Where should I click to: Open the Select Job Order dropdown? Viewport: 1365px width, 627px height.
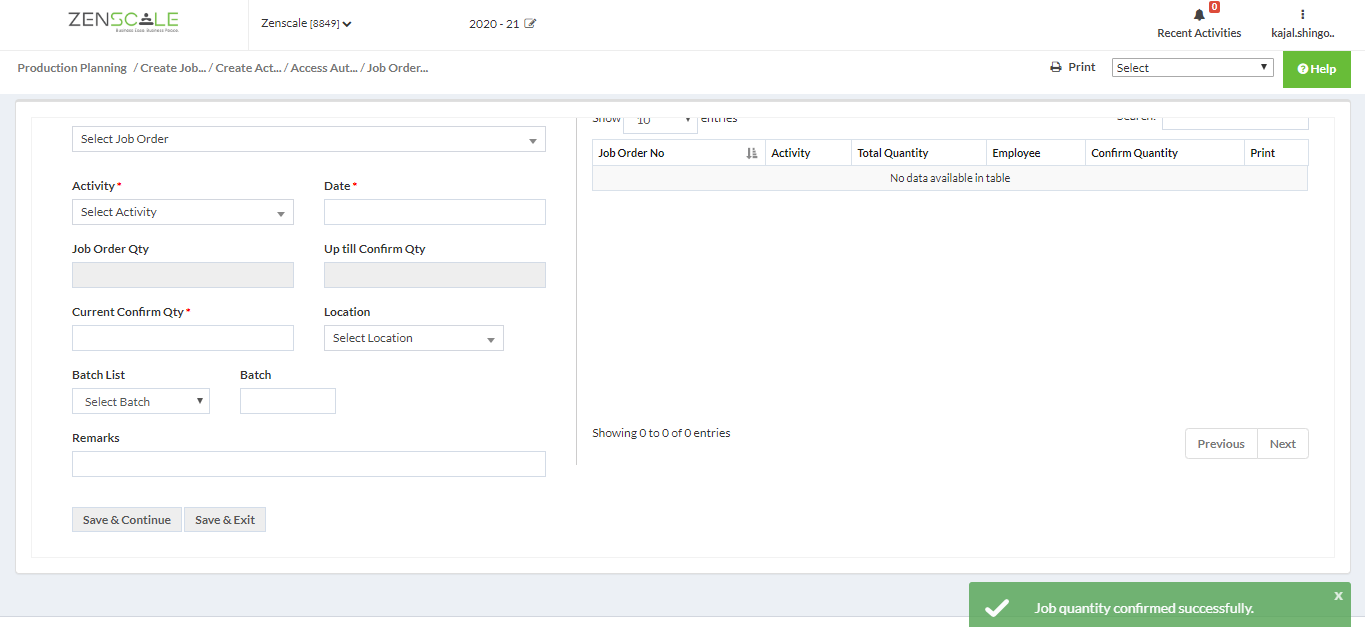(x=309, y=139)
